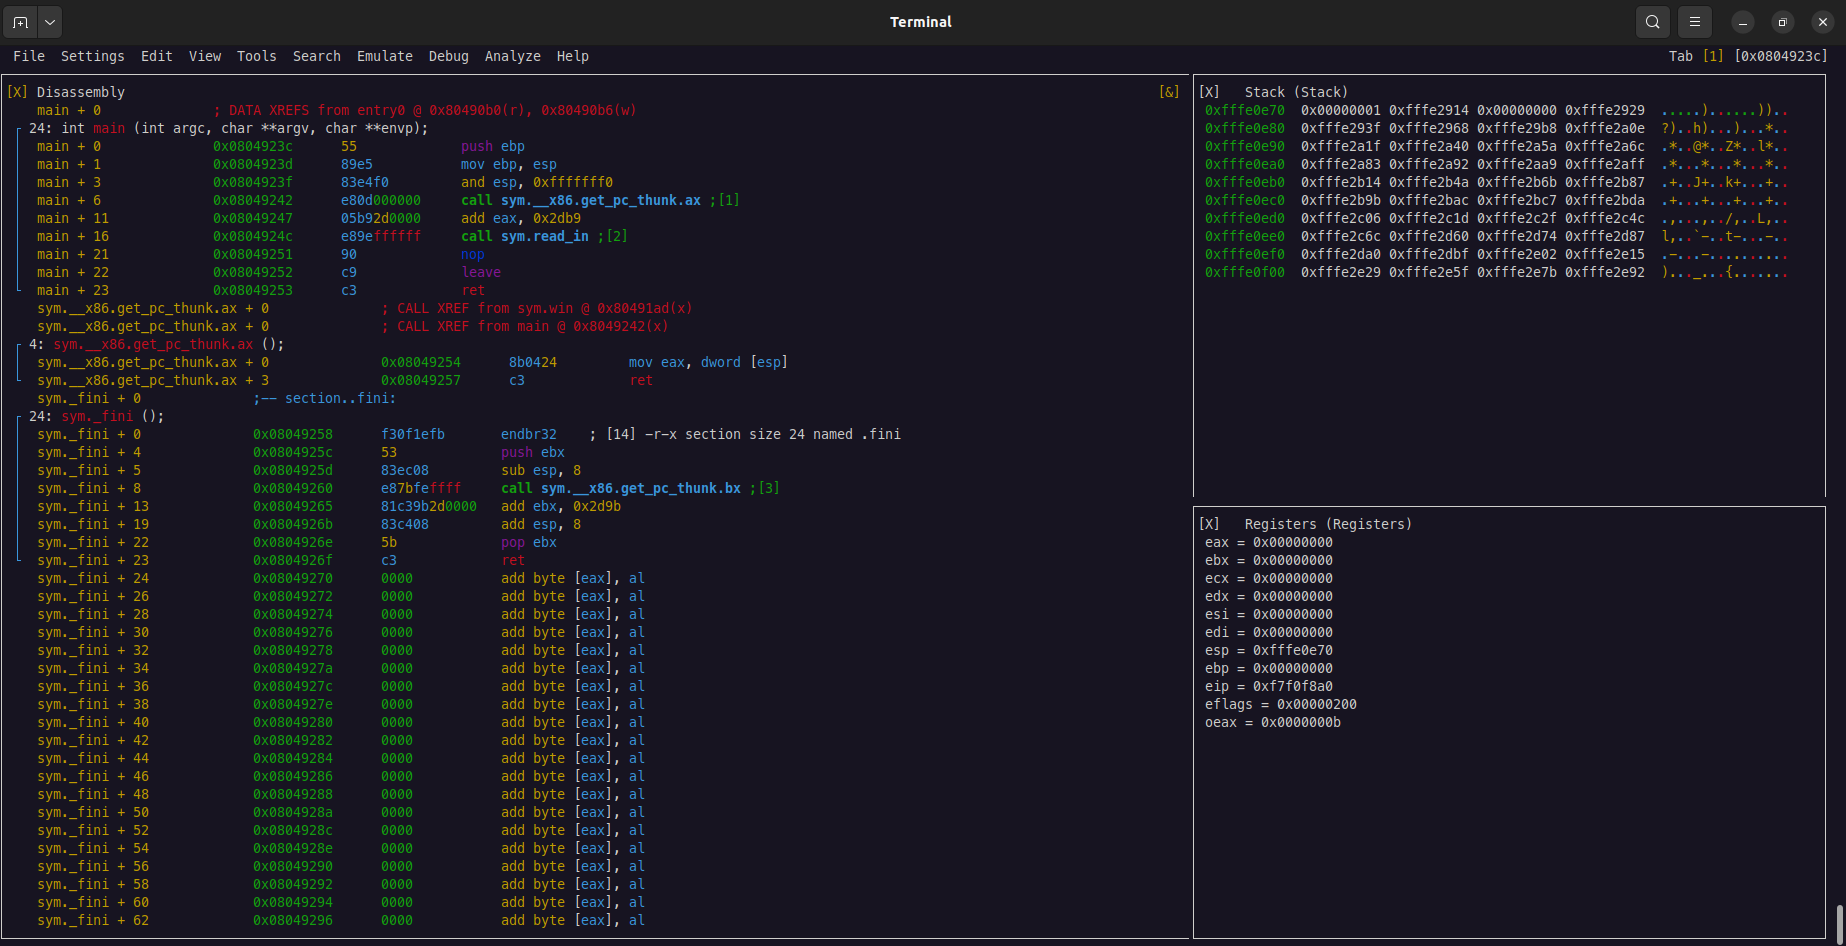Open the File menu

pos(29,56)
